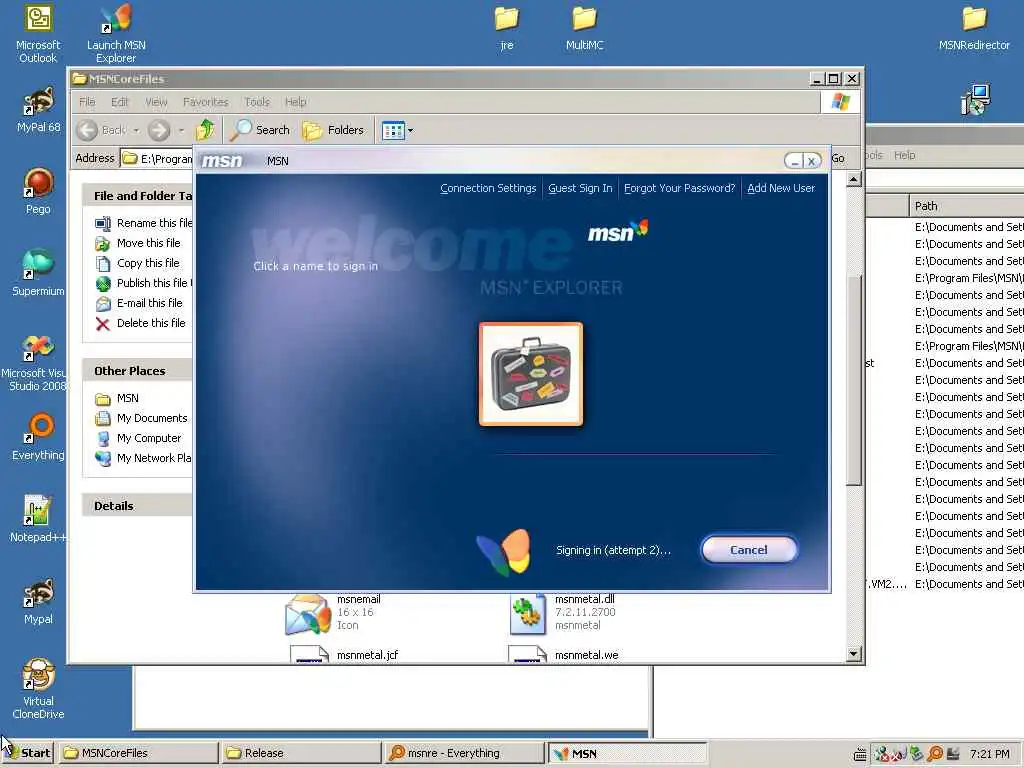Open the Edit menu in MSNCoreFiles
Screen dimensions: 1024x768
click(x=120, y=102)
